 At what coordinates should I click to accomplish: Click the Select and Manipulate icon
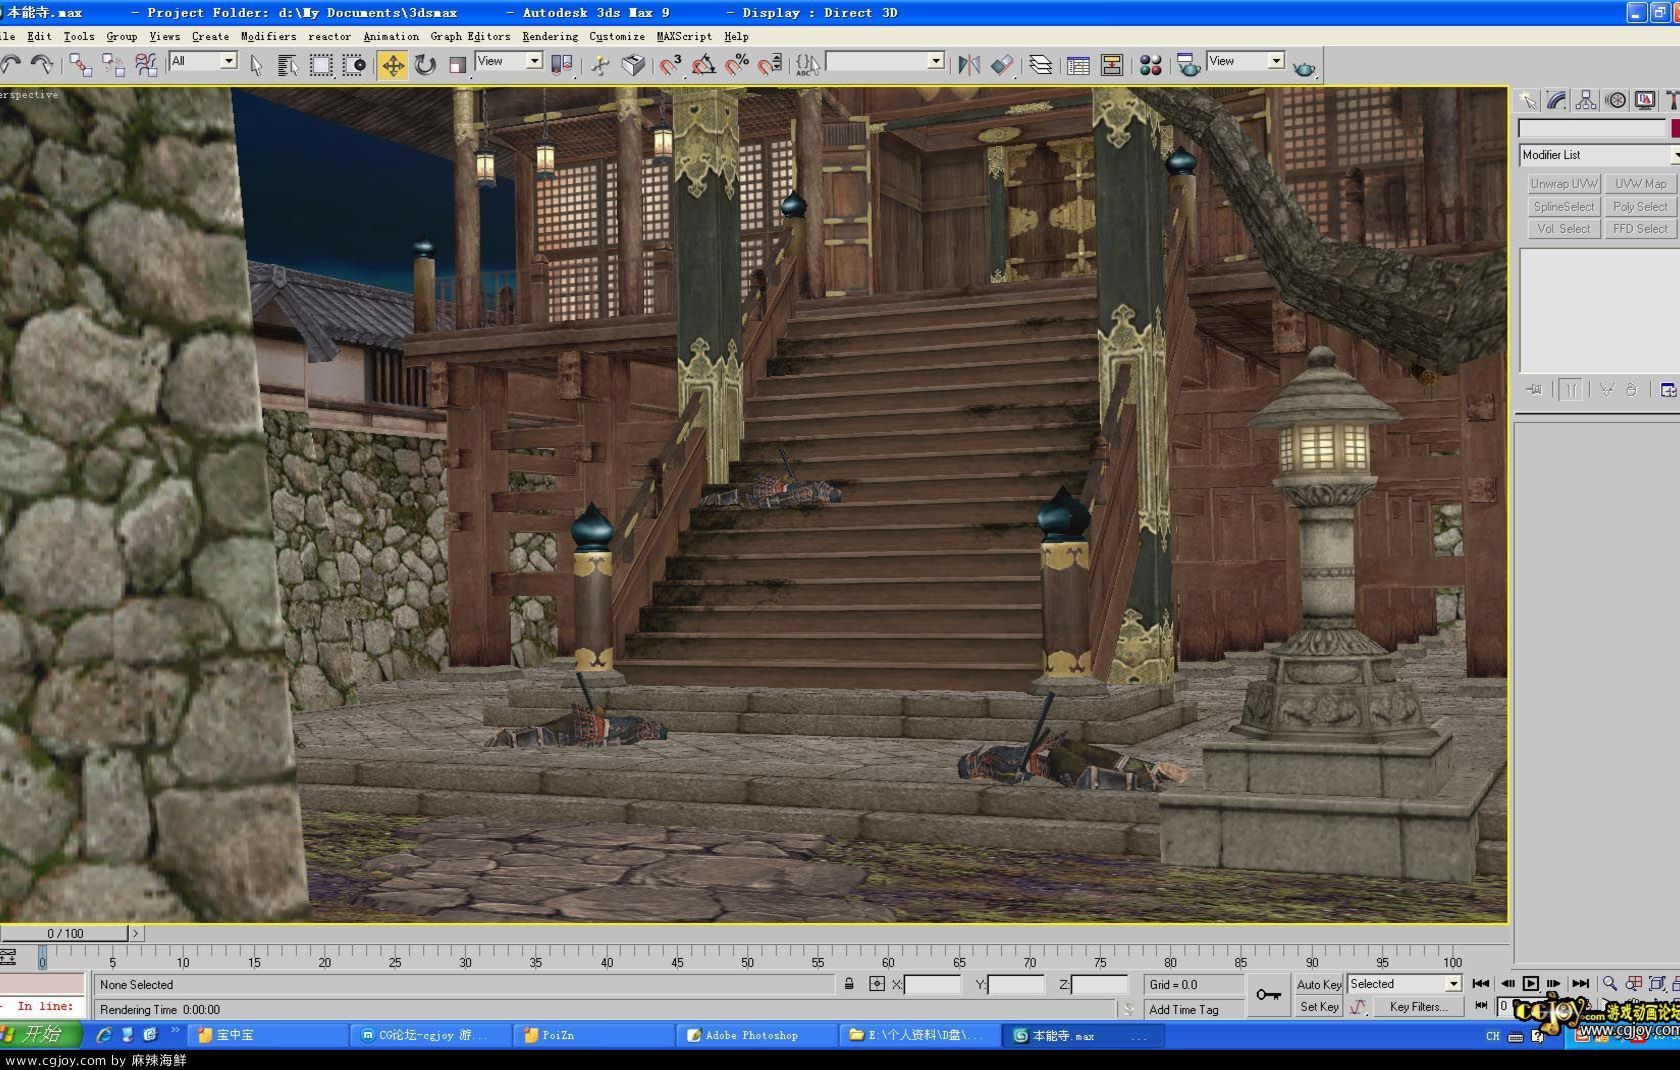pyautogui.click(x=600, y=65)
